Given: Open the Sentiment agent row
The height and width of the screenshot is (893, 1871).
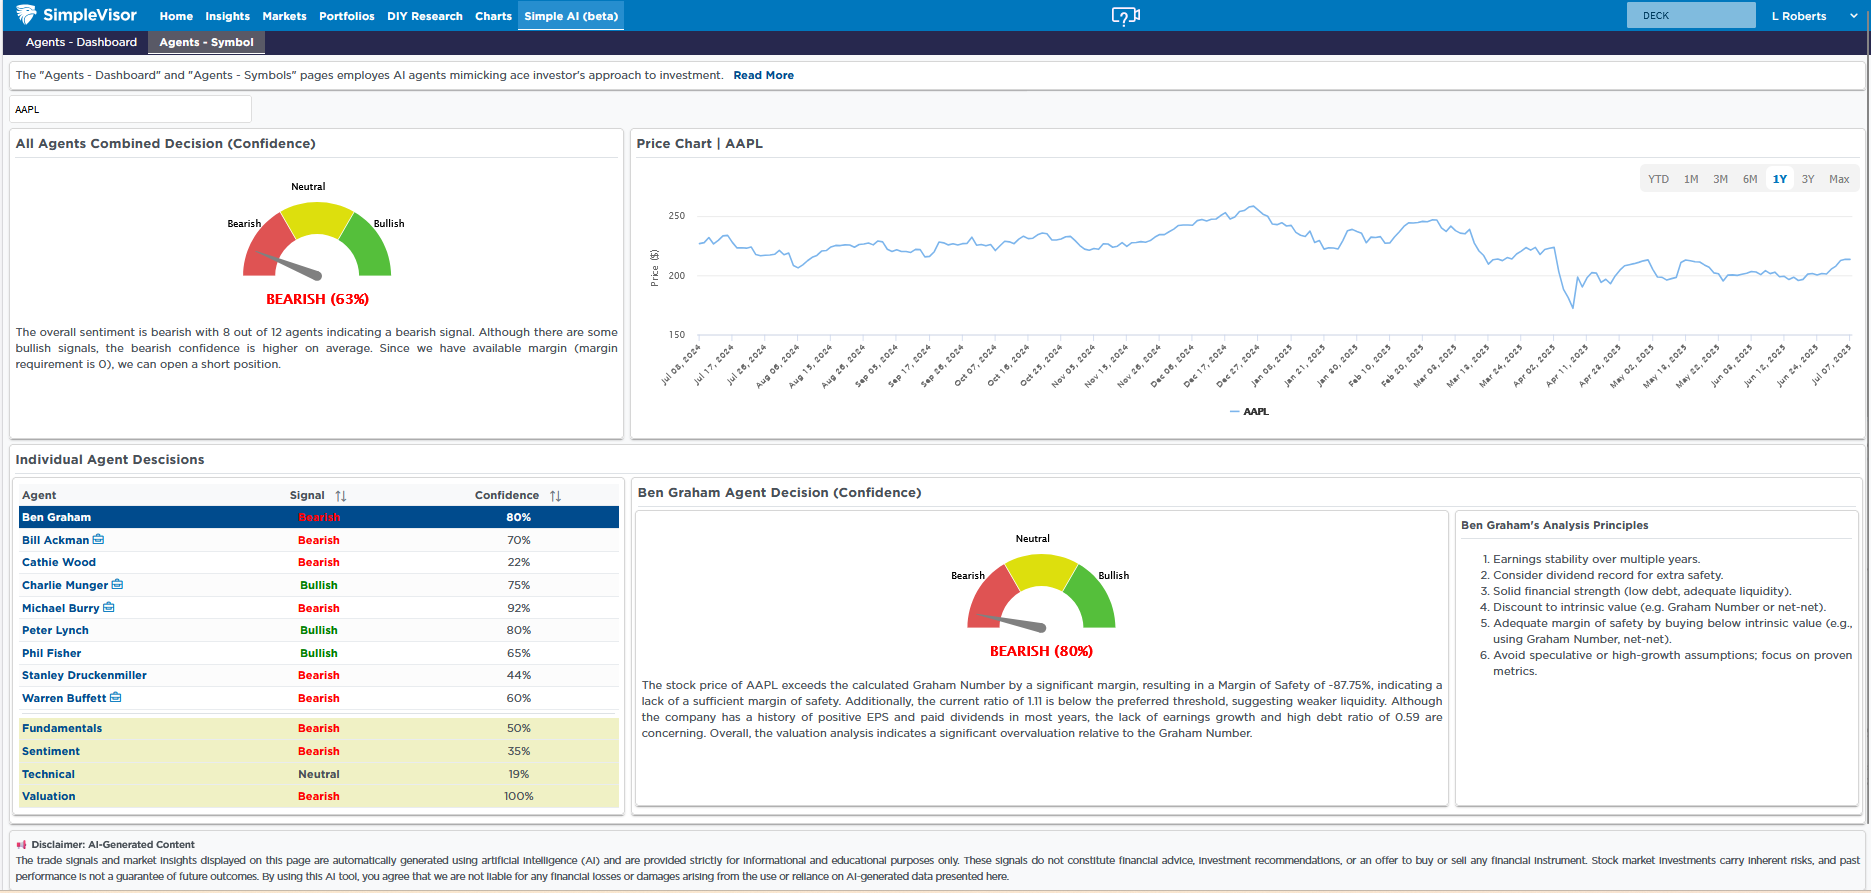Looking at the screenshot, I should point(319,751).
